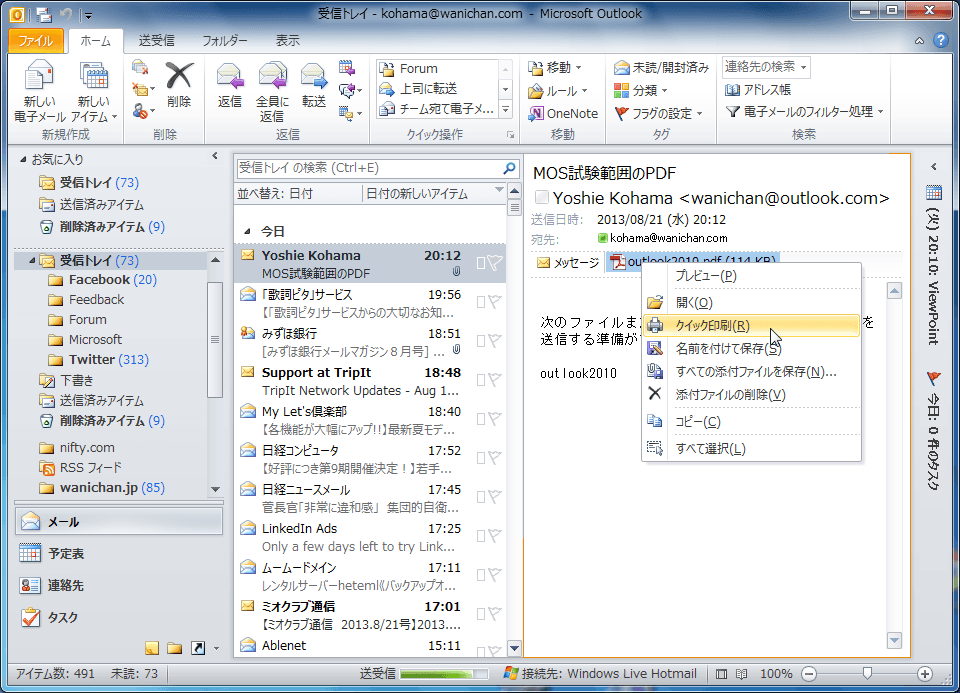This screenshot has height=693, width=960.
Task: Open Outlook help question mark icon
Action: pos(940,40)
